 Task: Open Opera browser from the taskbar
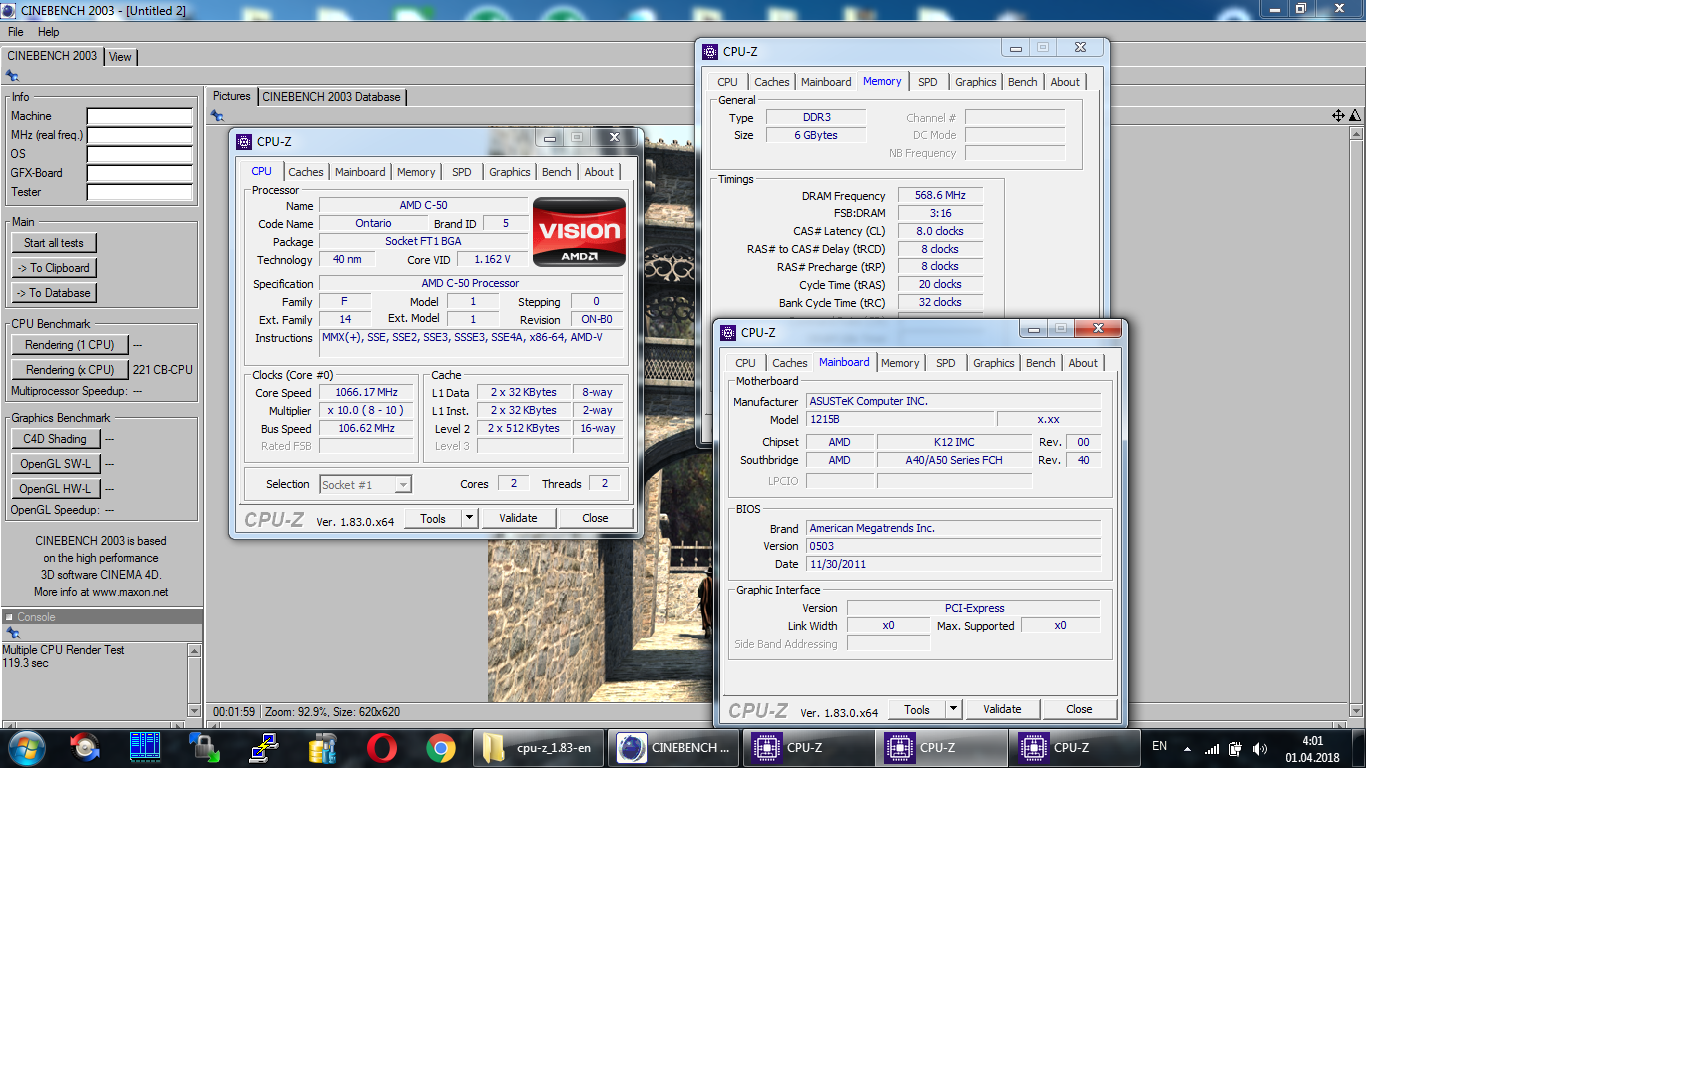click(381, 748)
